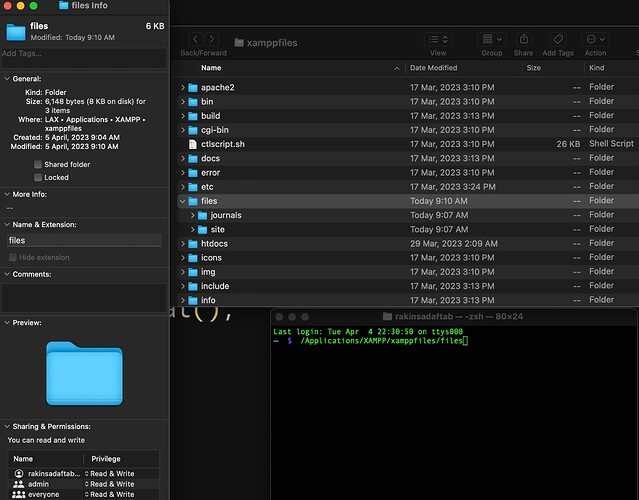The height and width of the screenshot is (500, 639).
Task: Collapse the Sharing & Permissions section
Action: 7,426
